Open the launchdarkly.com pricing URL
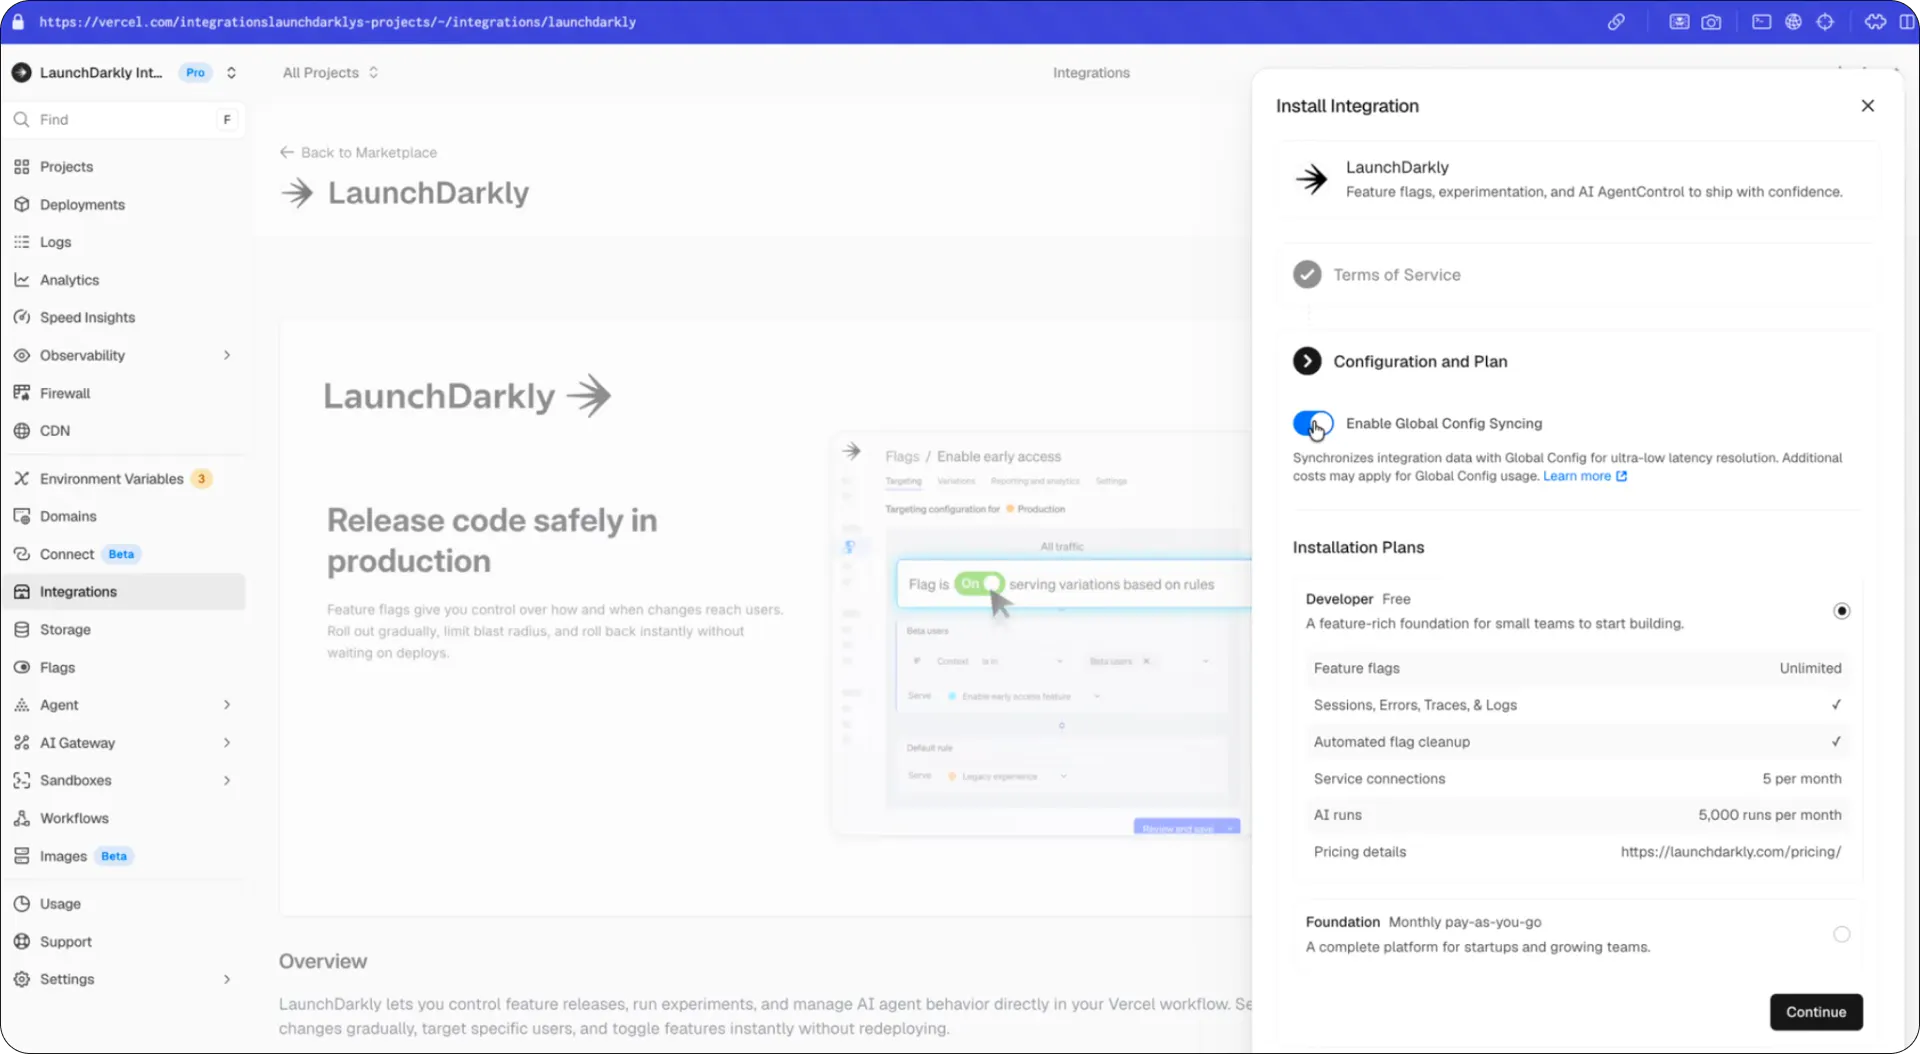Screen dimensions: 1920x1054 click(1731, 852)
